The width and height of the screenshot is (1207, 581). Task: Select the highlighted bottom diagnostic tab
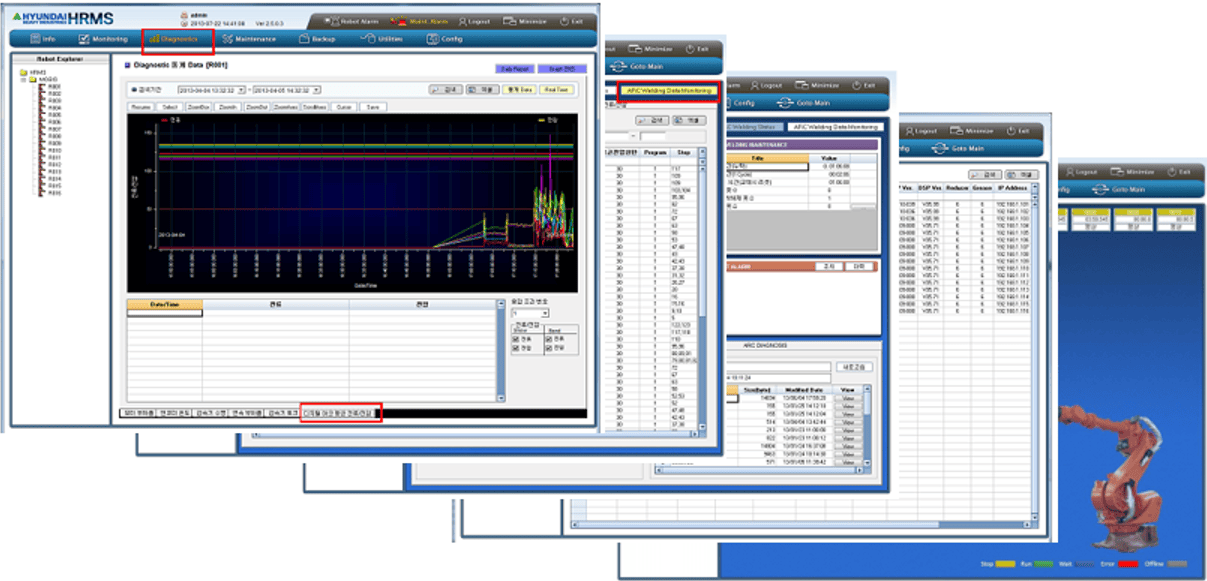[341, 412]
